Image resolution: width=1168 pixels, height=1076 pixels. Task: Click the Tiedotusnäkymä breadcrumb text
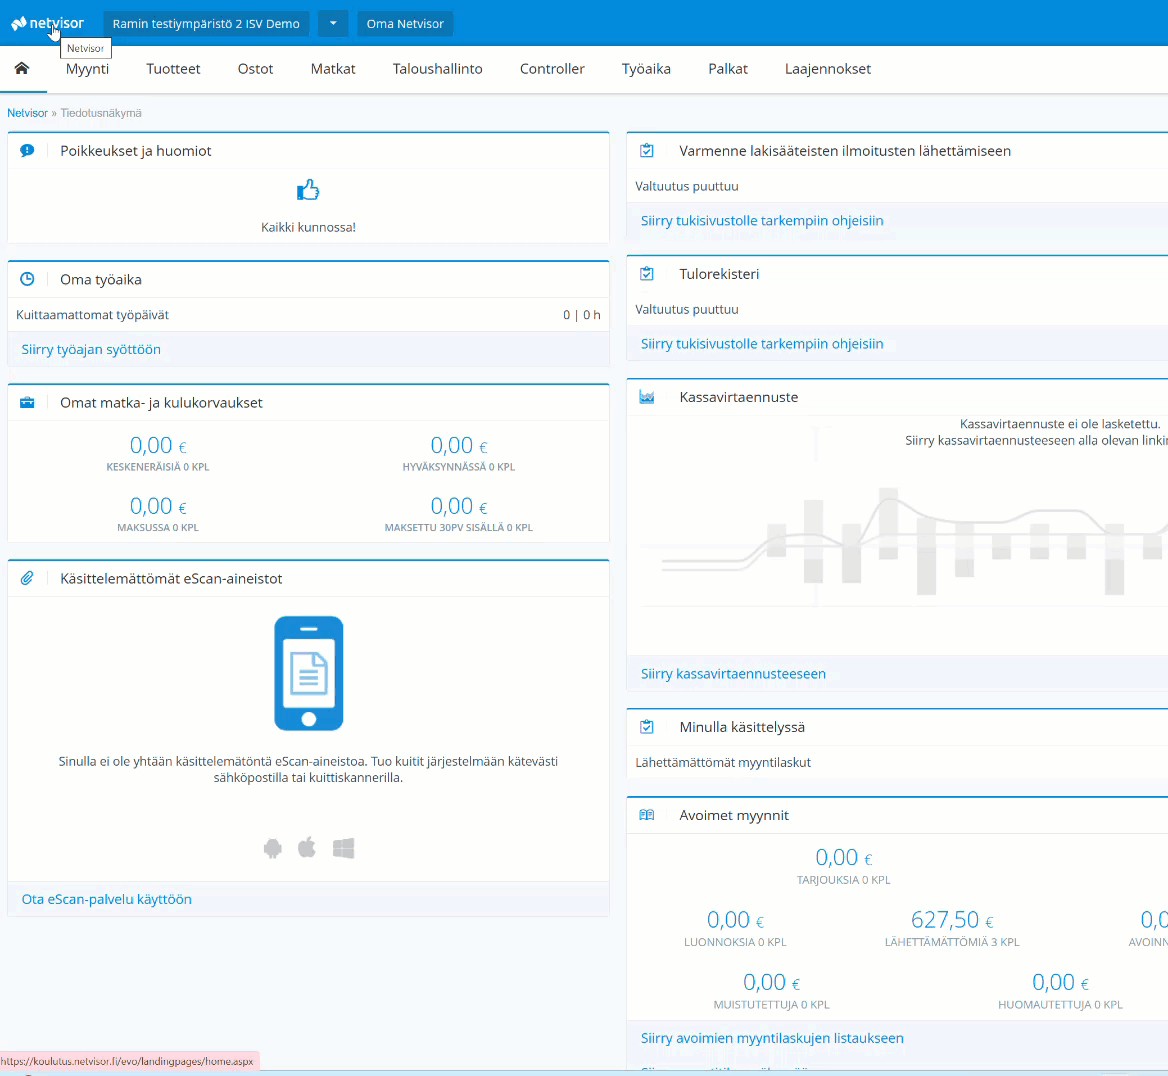101,113
